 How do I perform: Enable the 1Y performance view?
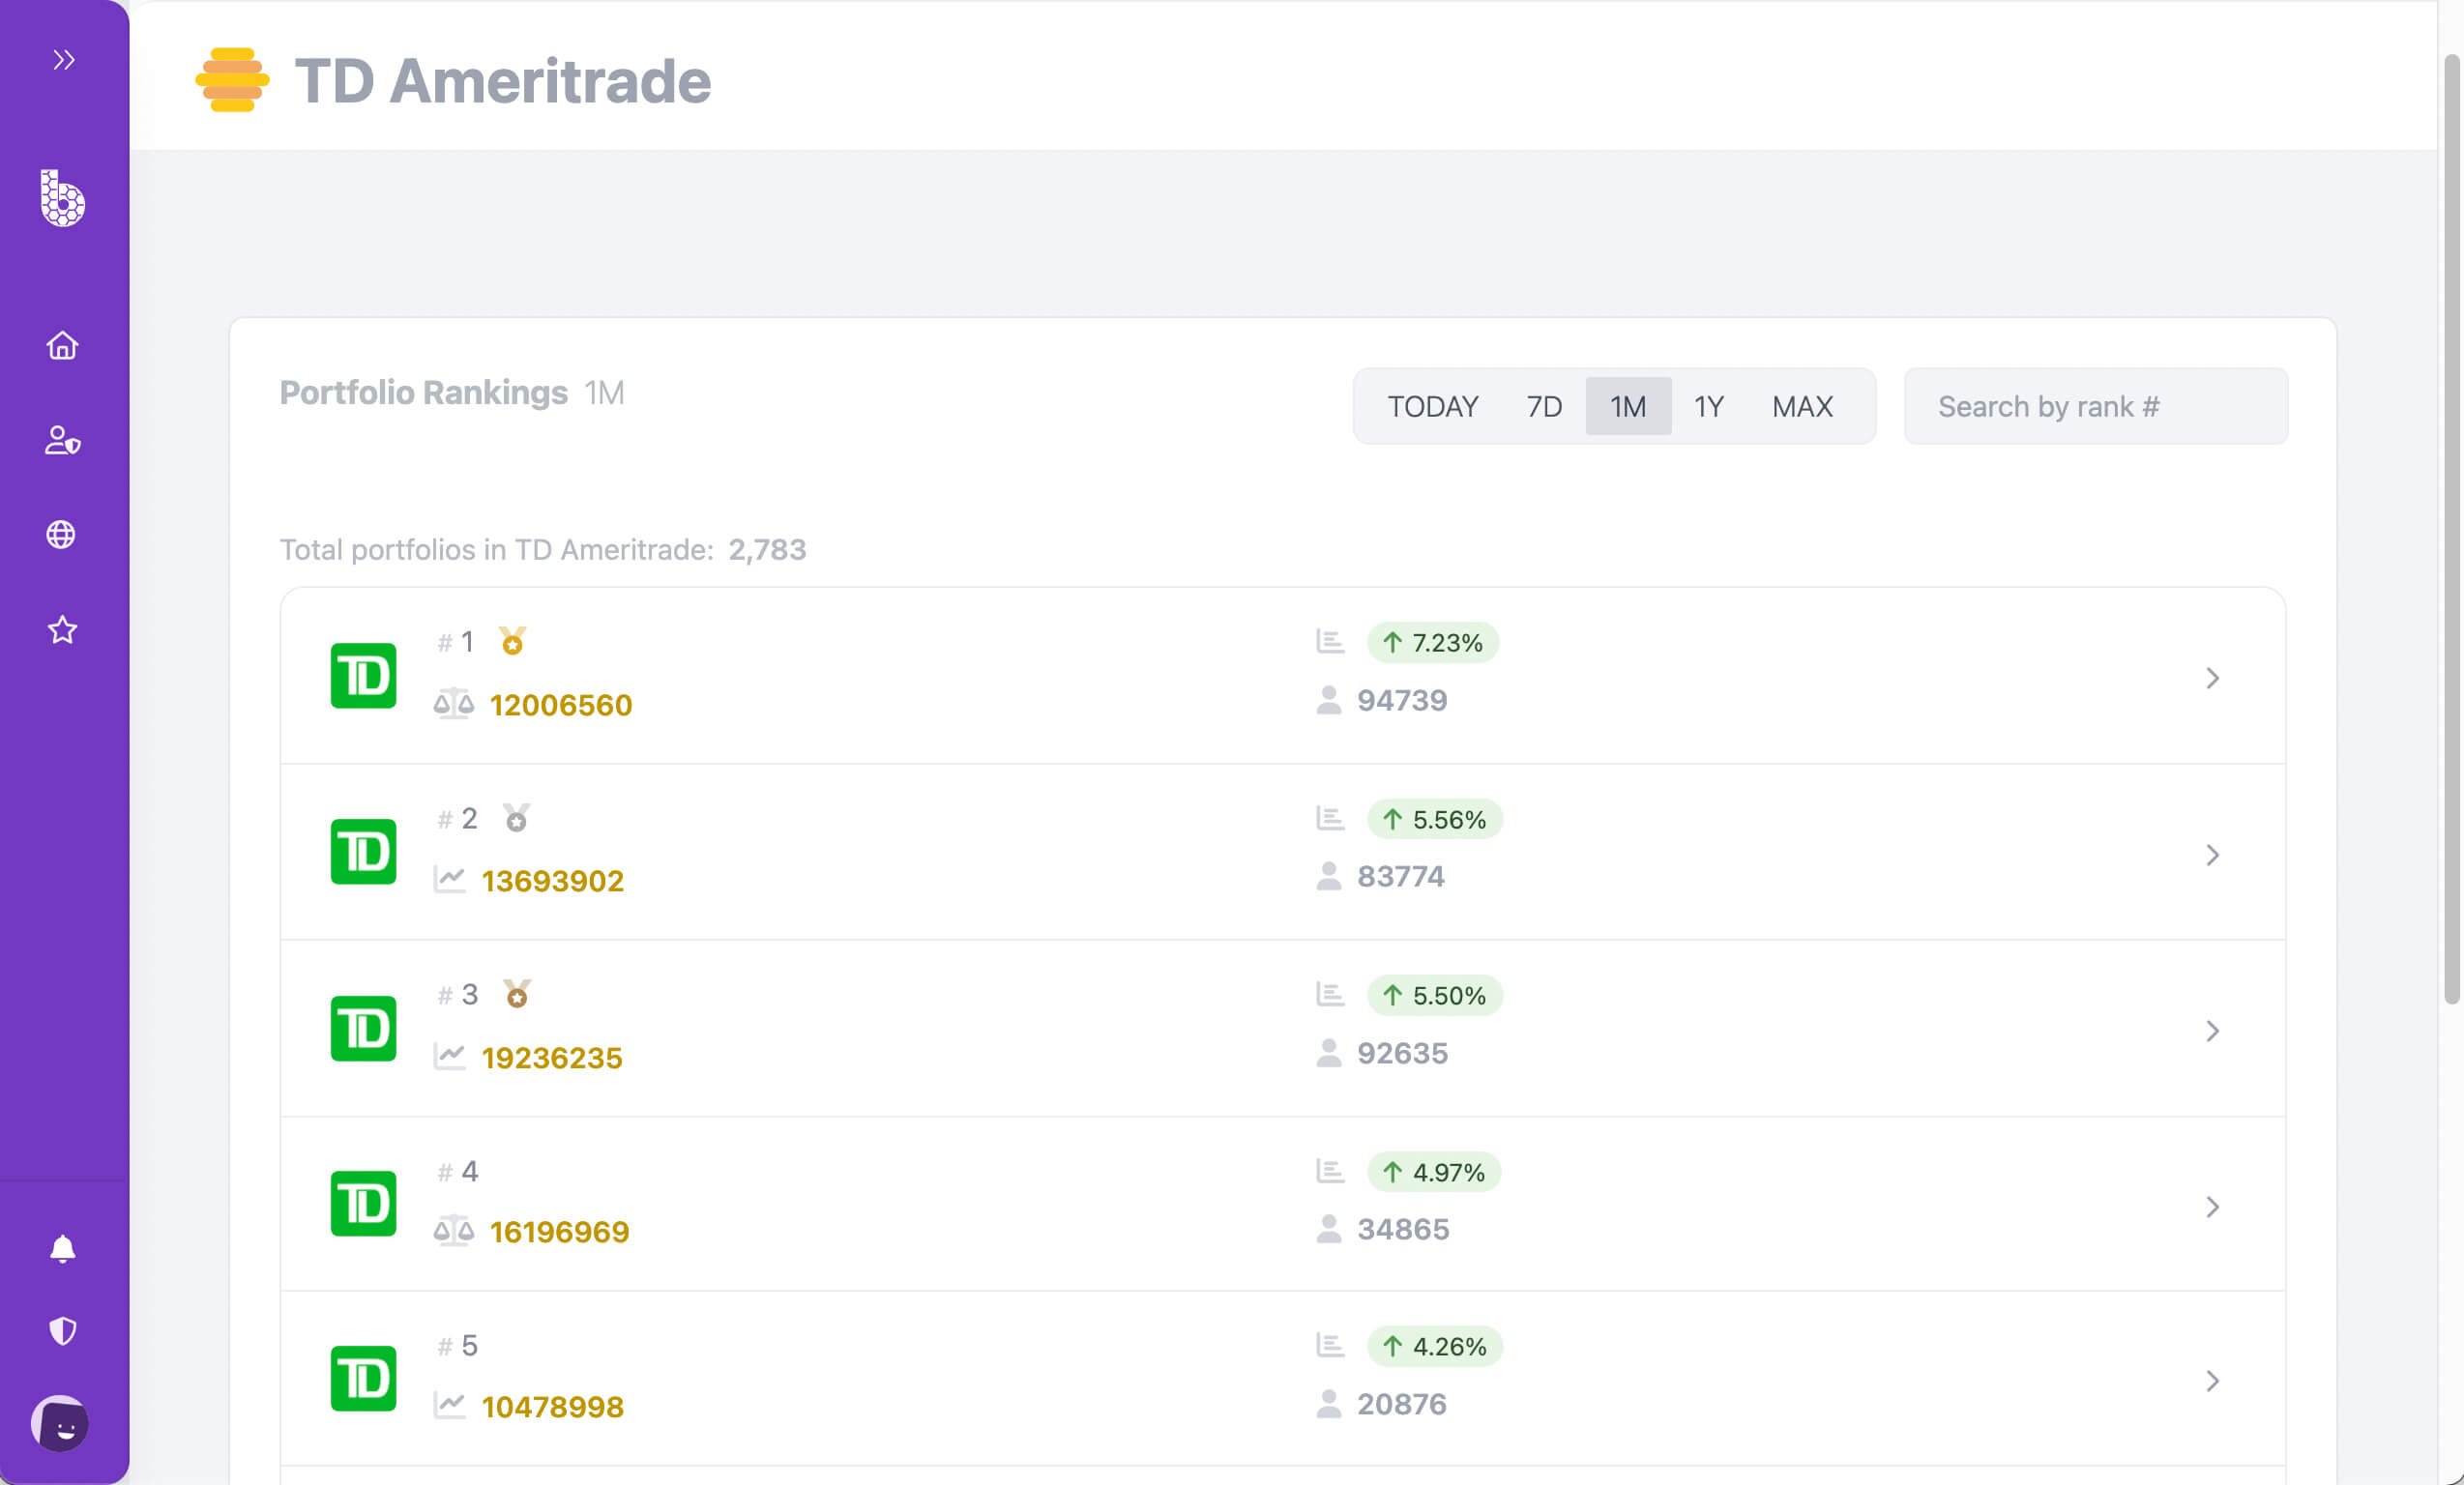[x=1708, y=406]
